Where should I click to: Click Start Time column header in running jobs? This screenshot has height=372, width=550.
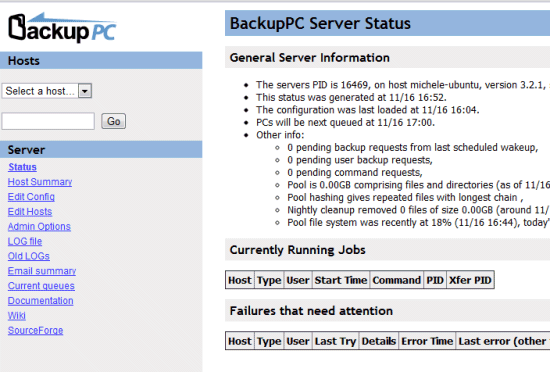[x=341, y=280]
